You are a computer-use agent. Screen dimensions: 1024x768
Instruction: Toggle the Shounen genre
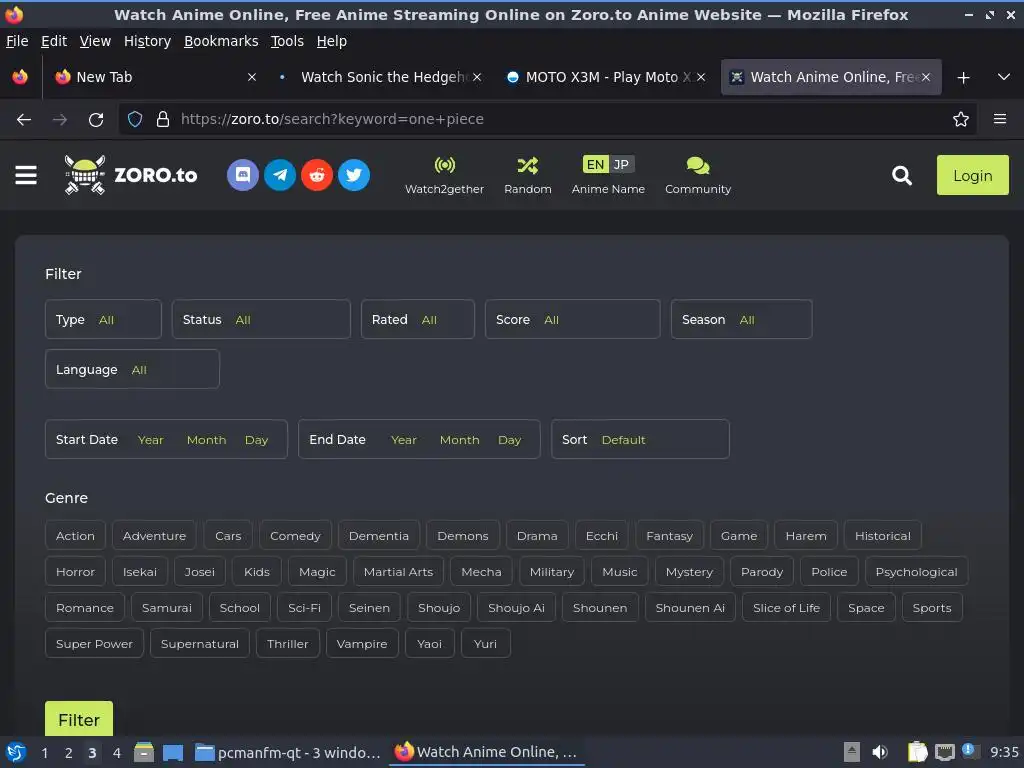[x=600, y=608]
